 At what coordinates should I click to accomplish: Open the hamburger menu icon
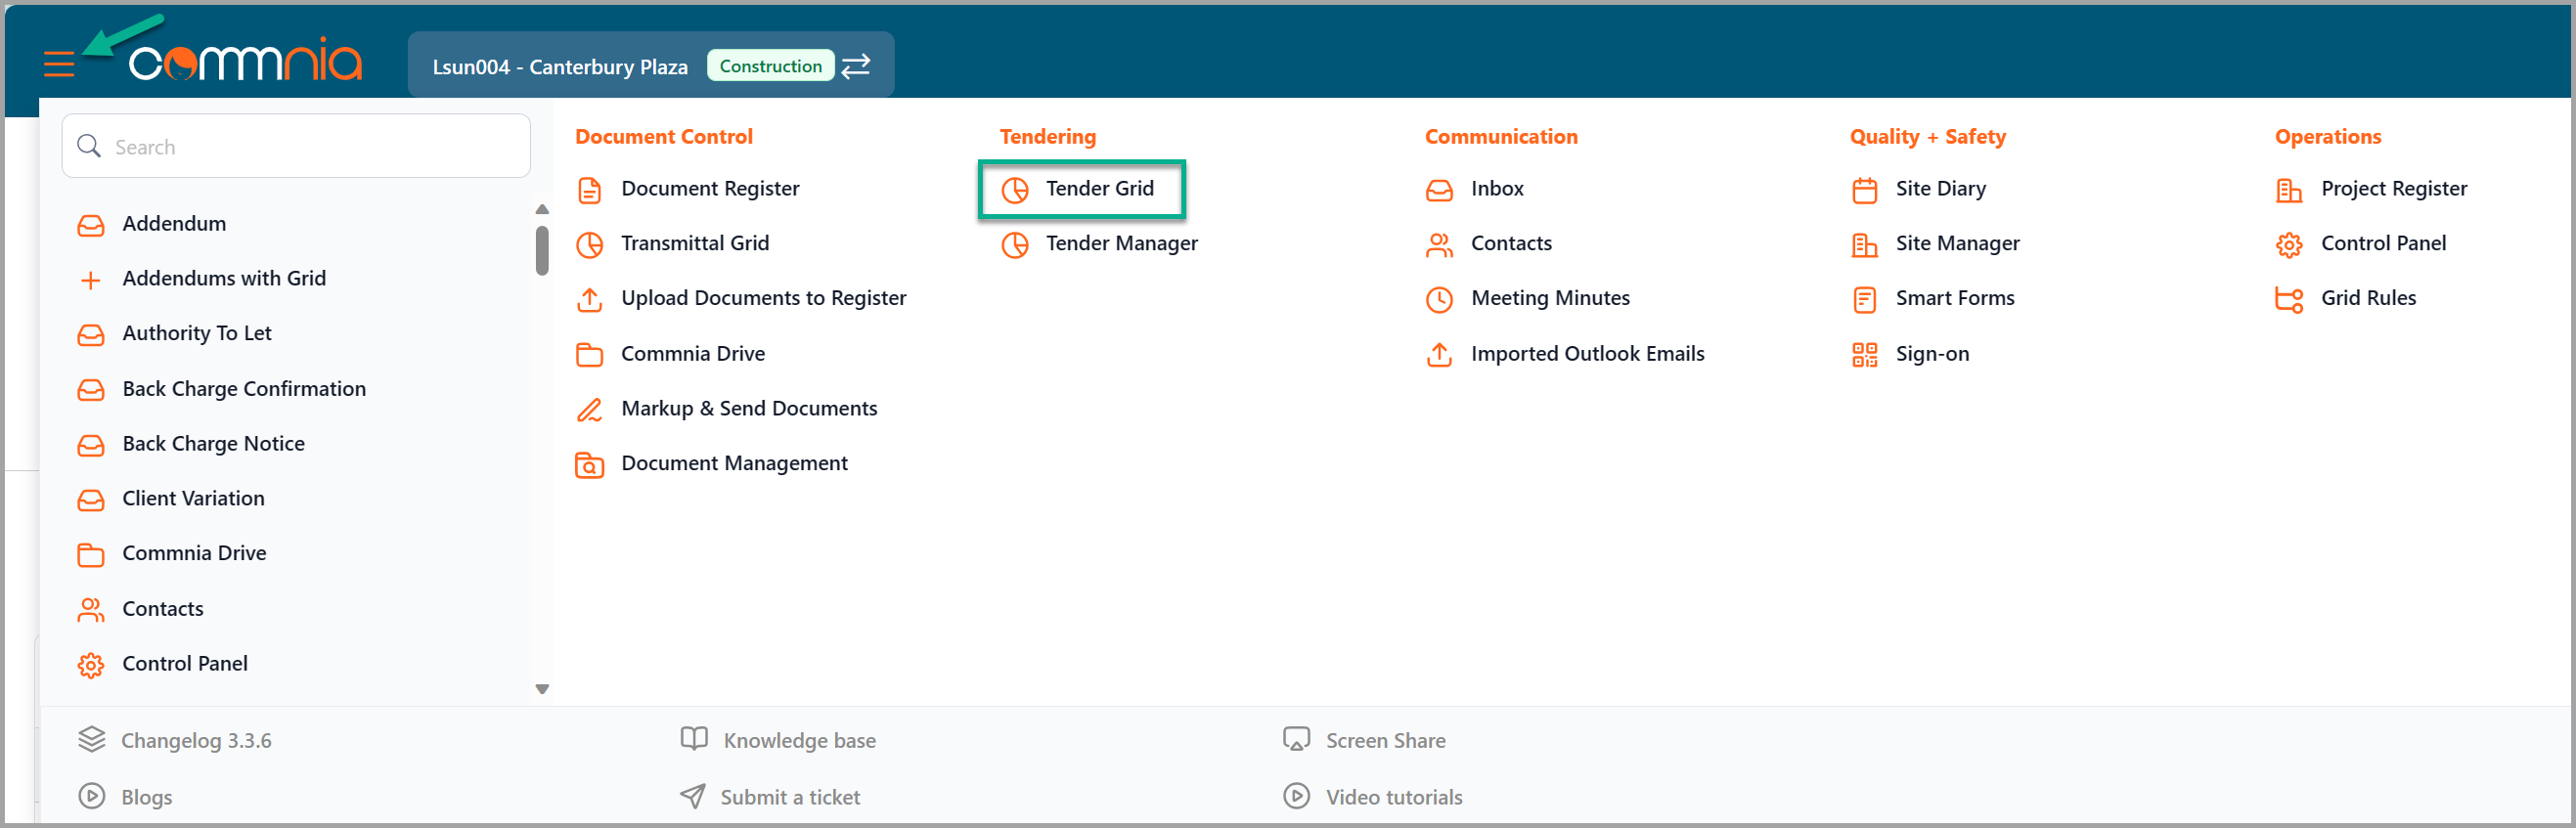coord(59,65)
